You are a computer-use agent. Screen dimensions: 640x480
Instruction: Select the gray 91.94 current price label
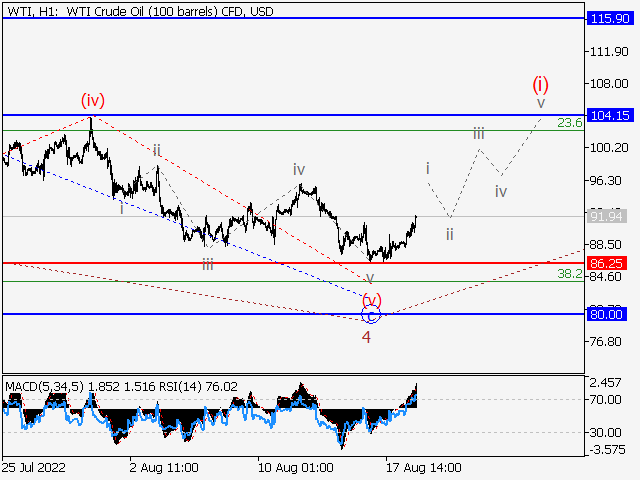tap(607, 216)
